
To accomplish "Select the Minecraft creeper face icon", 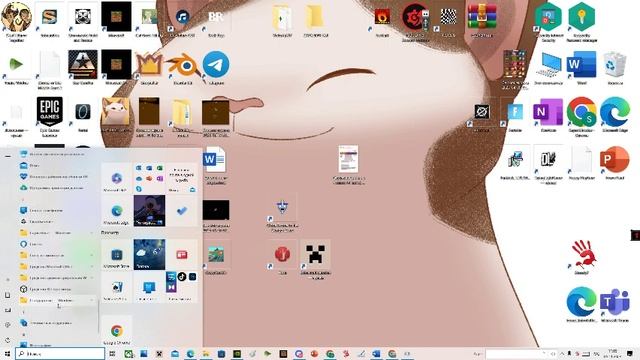I will 315,254.
